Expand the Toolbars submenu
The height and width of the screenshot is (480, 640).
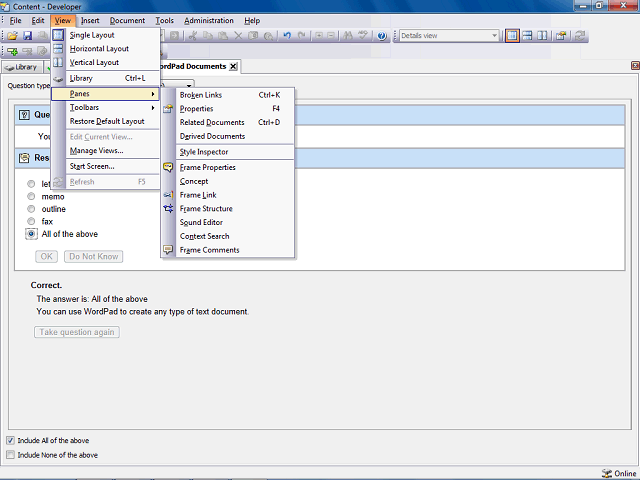pos(105,107)
